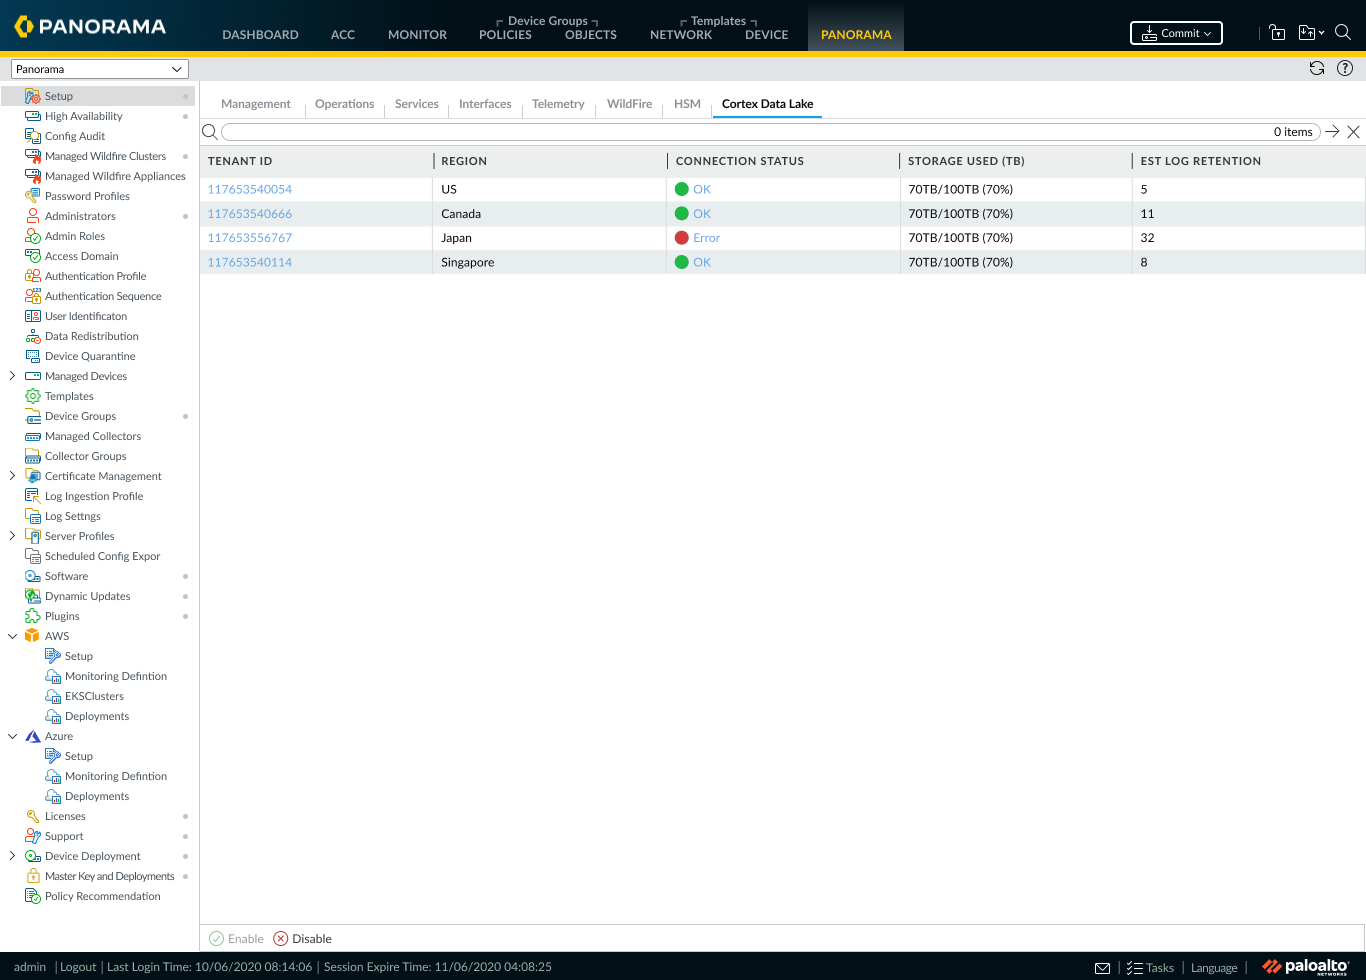1366x980 pixels.
Task: Click the Logout link in status bar
Action: pyautogui.click(x=78, y=967)
